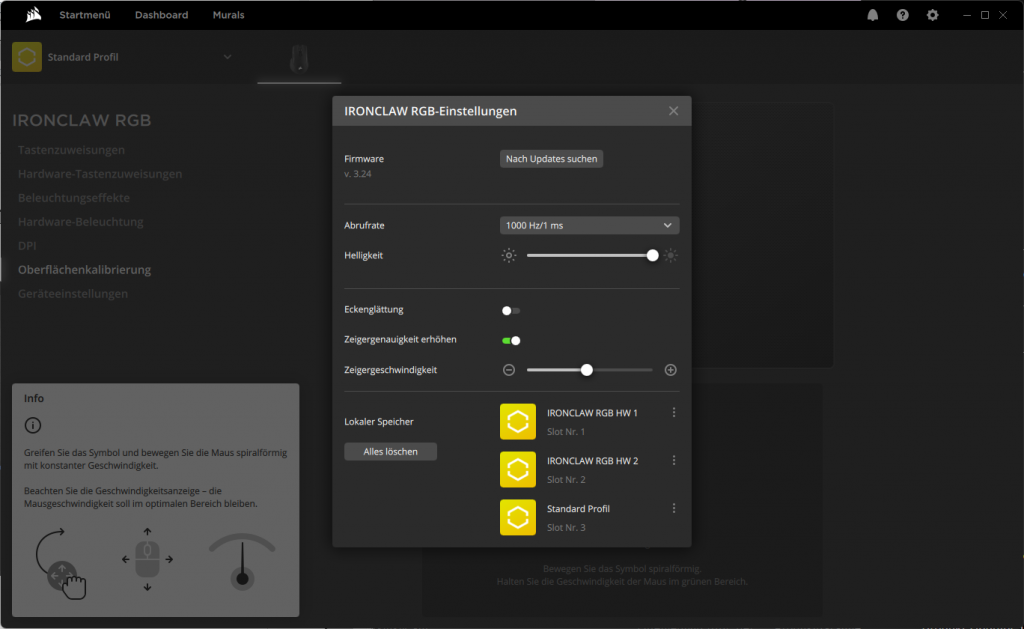Click the IRONCLAW RGB HW 2 profile icon

(518, 469)
